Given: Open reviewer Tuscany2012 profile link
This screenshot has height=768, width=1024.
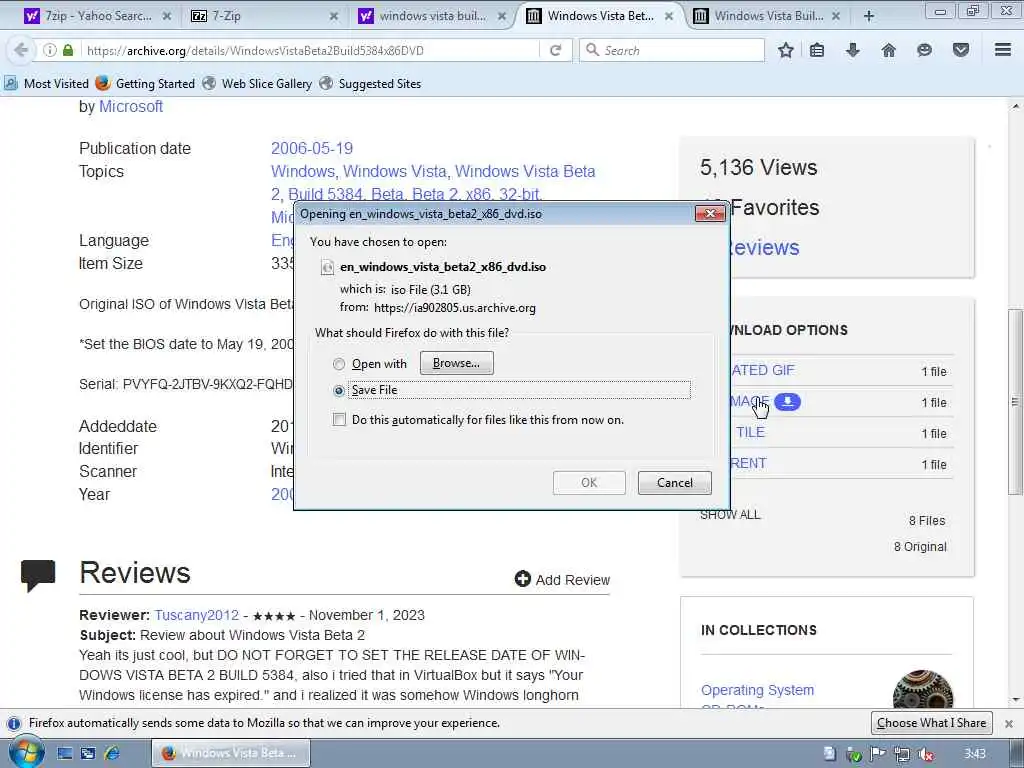Looking at the screenshot, I should (197, 615).
